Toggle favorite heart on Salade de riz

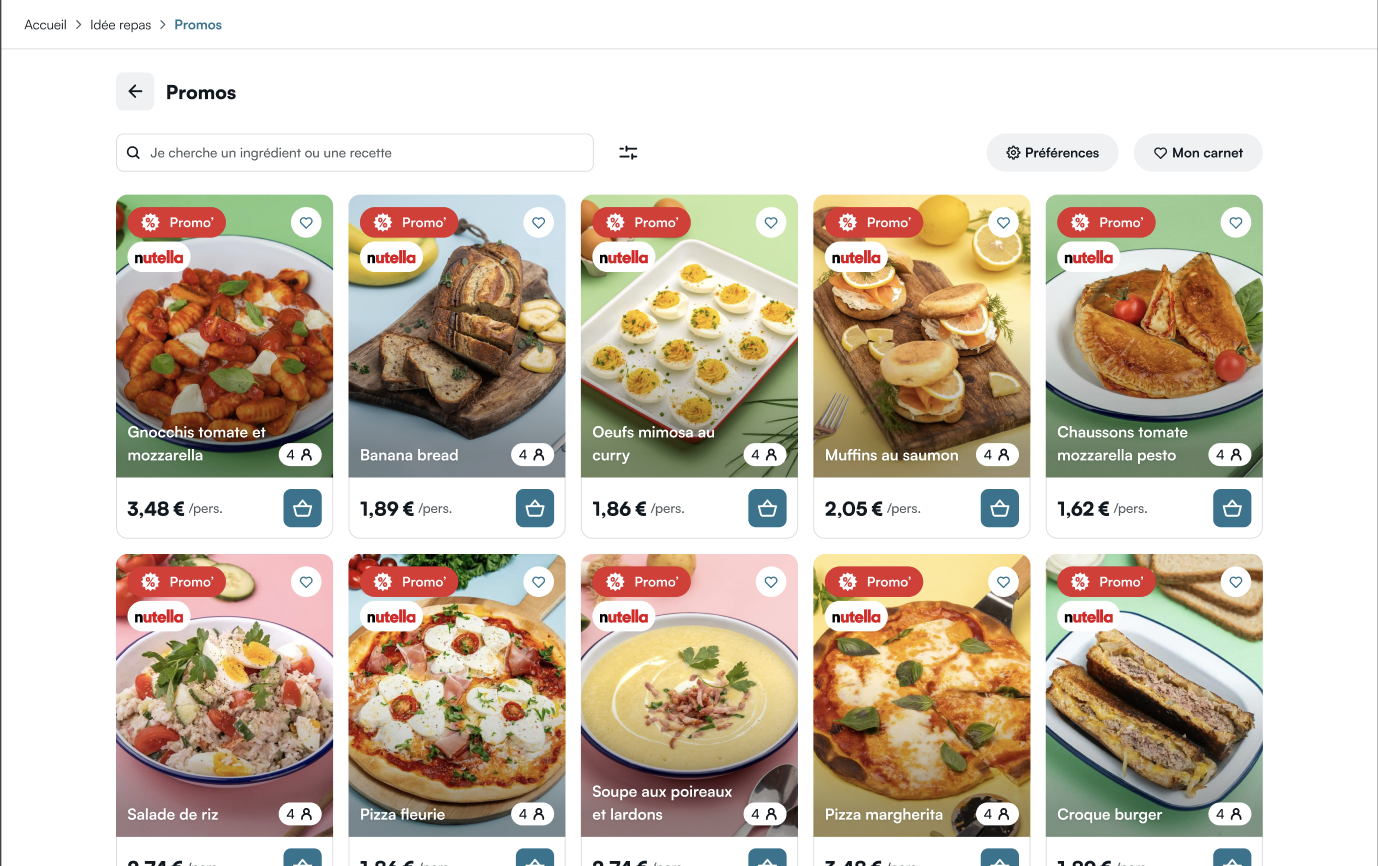(307, 582)
